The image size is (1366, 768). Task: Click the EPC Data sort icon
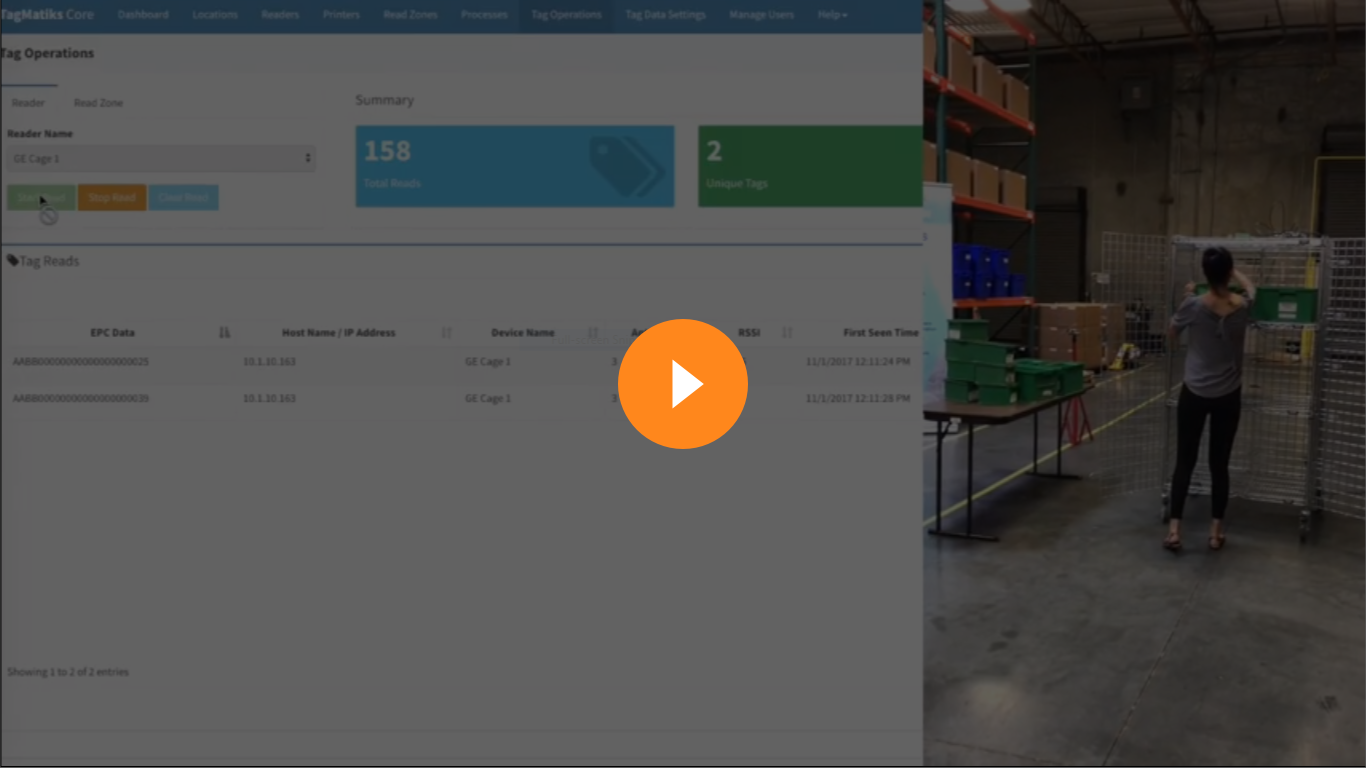(x=224, y=332)
